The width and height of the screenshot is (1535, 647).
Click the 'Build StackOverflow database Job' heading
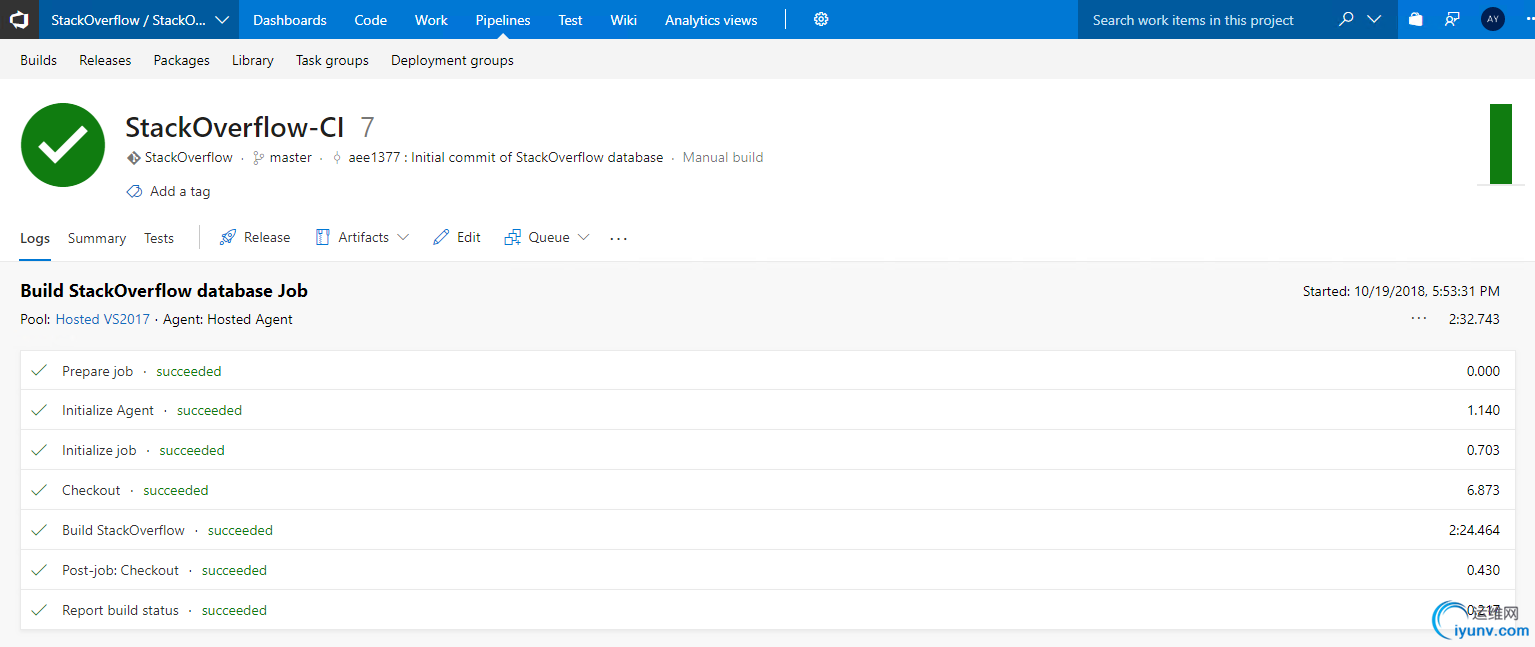click(164, 291)
